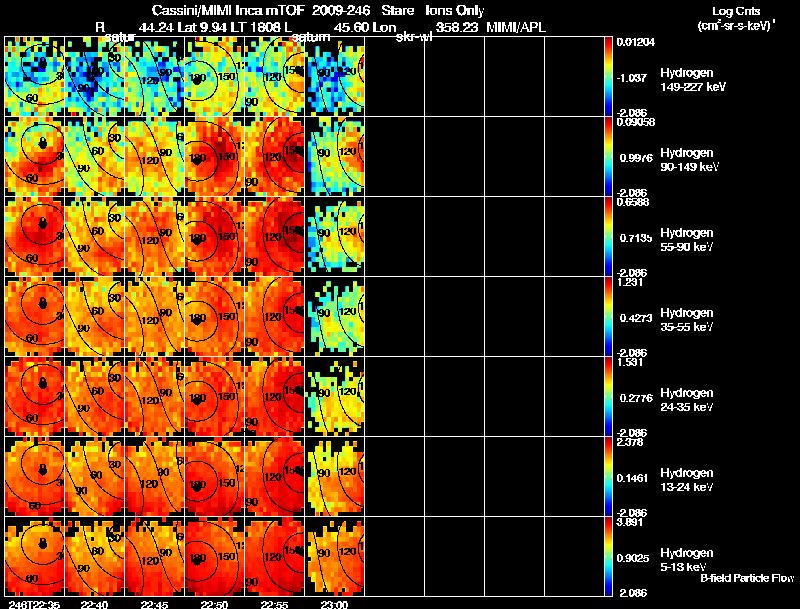
Task: Pick the 23:00 image in the Hydrogen 5-13 keV row
Action: (335, 556)
